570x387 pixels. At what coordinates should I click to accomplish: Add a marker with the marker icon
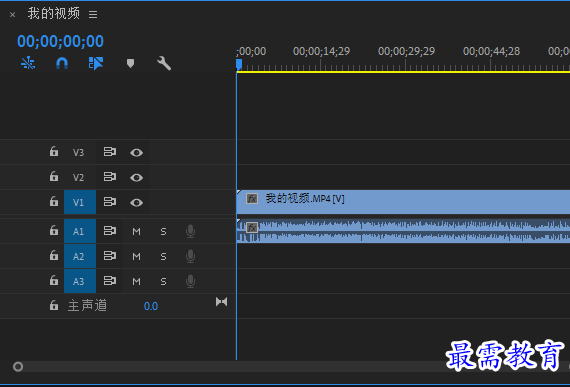131,64
